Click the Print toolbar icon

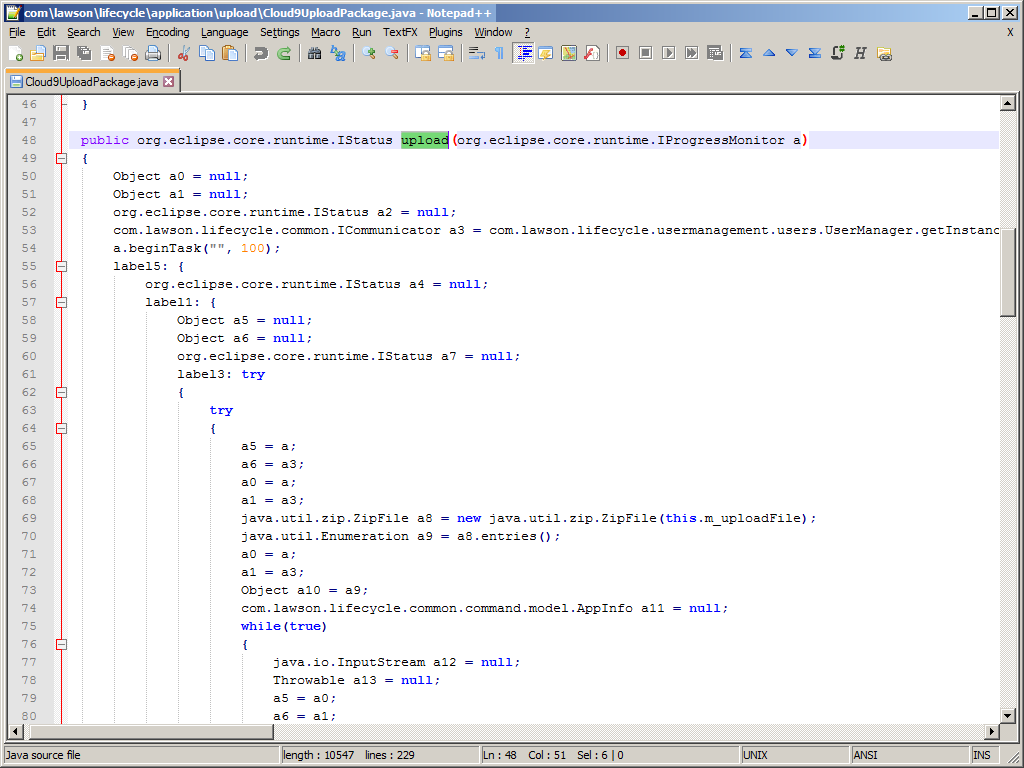[x=153, y=53]
